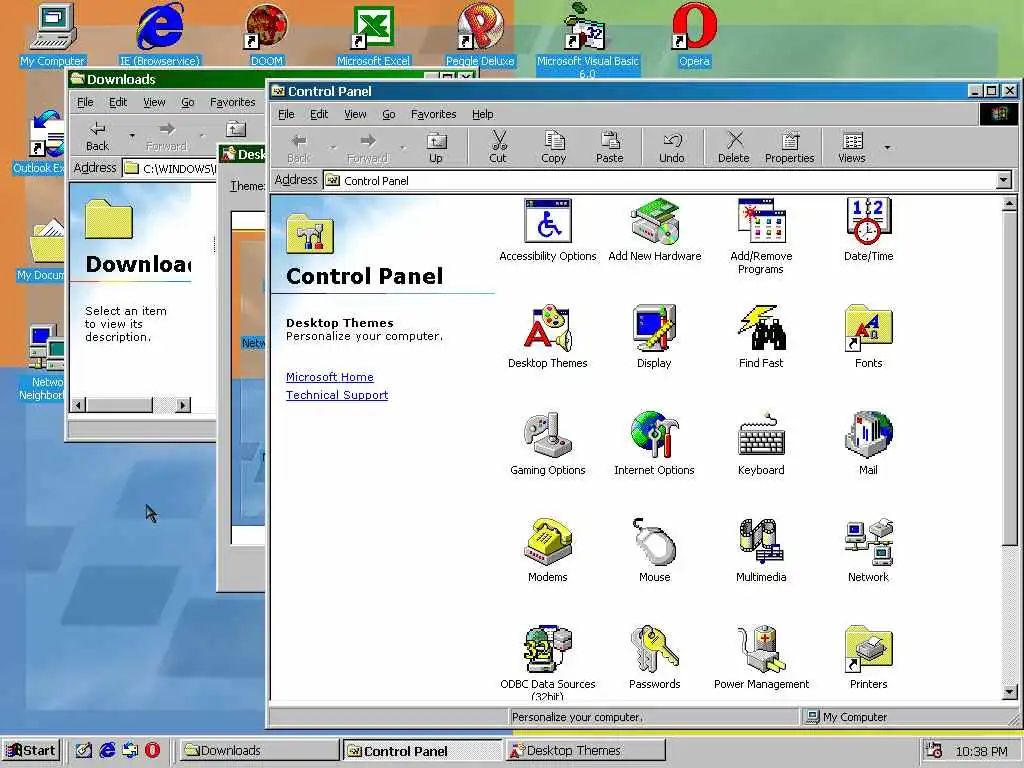Select the Desktop Themes icon
1024x768 pixels.
[547, 337]
